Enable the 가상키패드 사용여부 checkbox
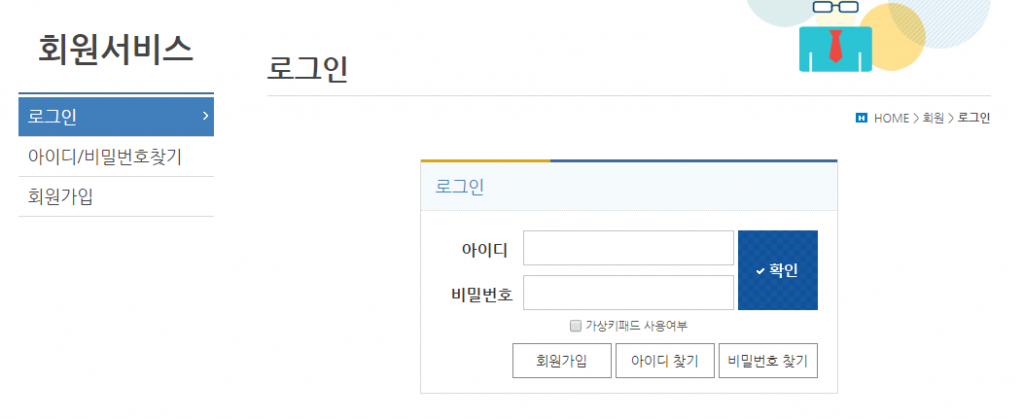Viewport: 1024px width, 419px height. 575,325
